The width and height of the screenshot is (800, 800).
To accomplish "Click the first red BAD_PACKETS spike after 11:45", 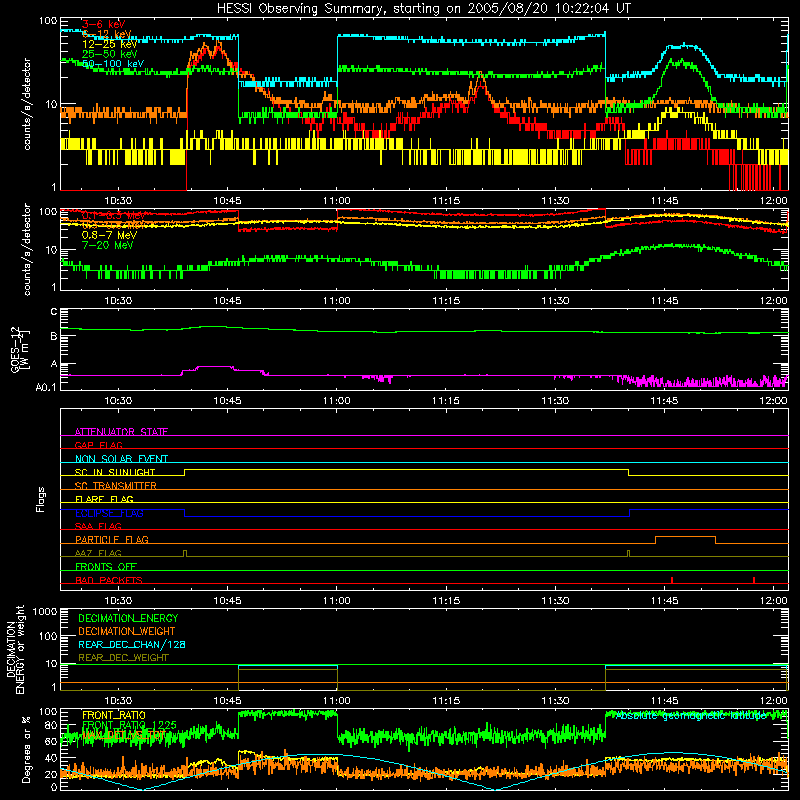I will click(672, 580).
